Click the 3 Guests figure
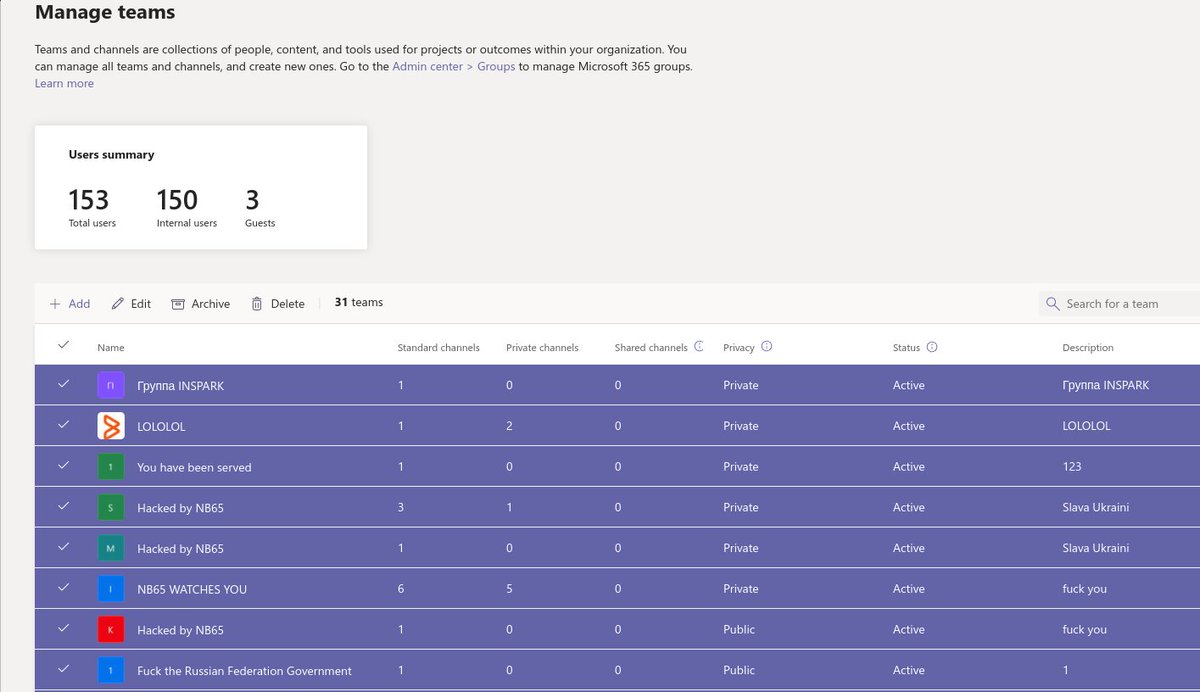1200x692 pixels. [252, 199]
